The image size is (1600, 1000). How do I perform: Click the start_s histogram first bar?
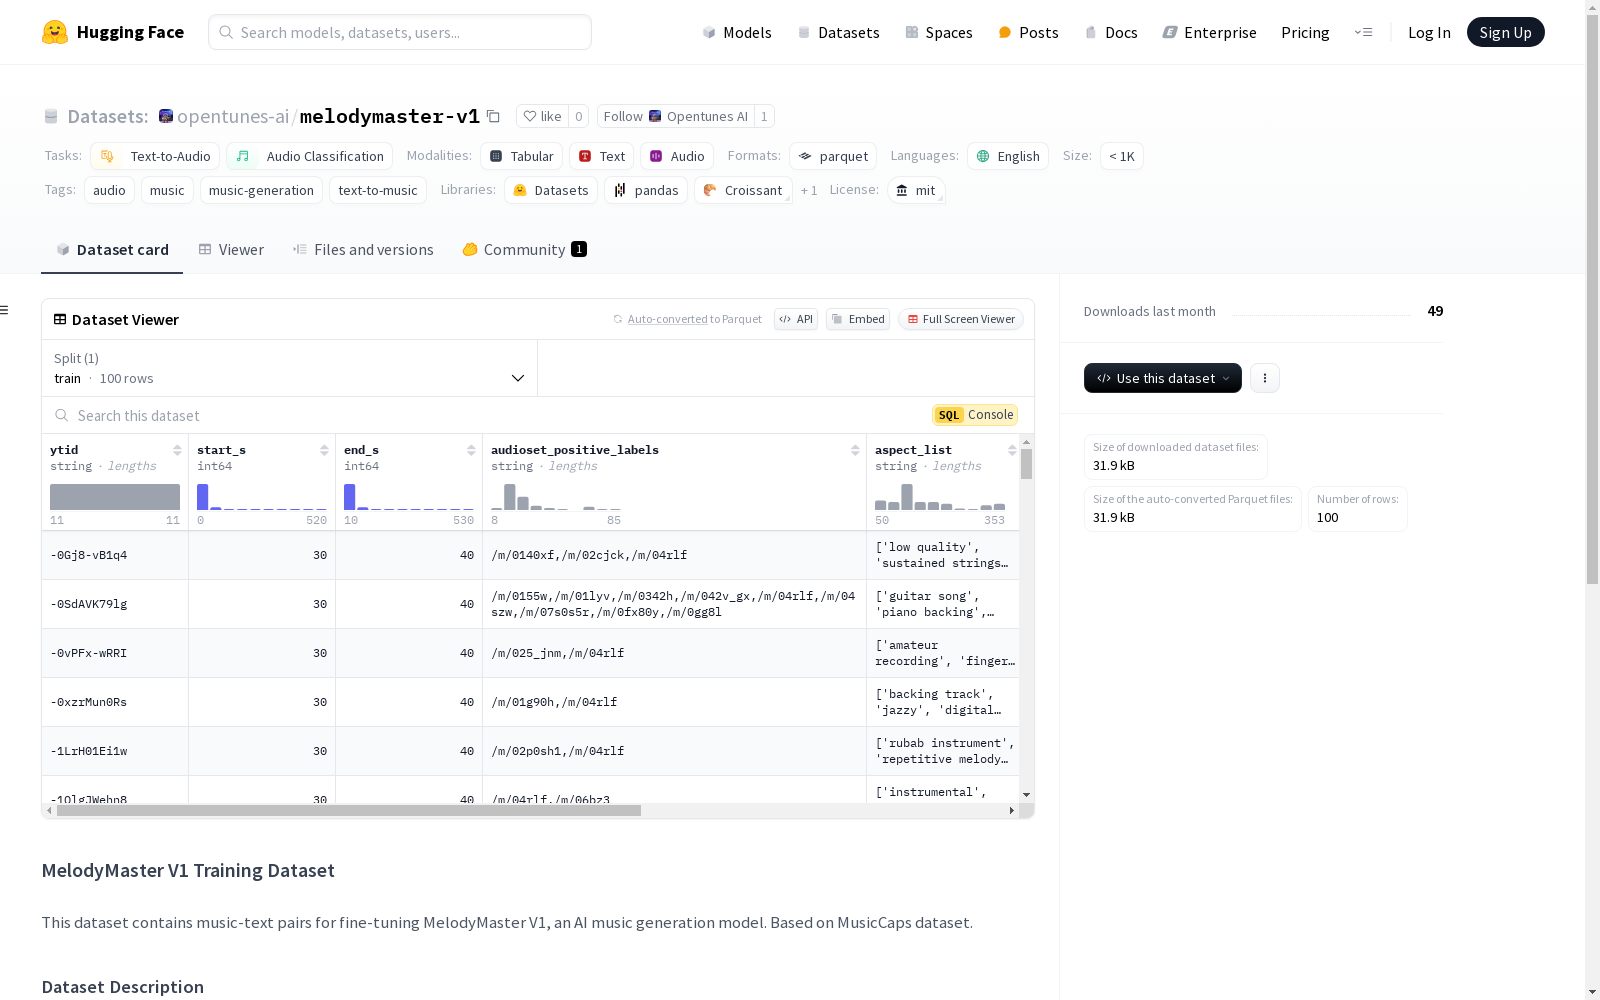tap(203, 497)
